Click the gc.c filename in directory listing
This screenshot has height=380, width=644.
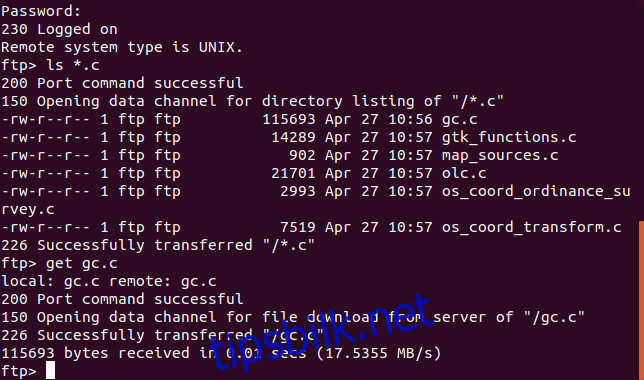point(460,120)
